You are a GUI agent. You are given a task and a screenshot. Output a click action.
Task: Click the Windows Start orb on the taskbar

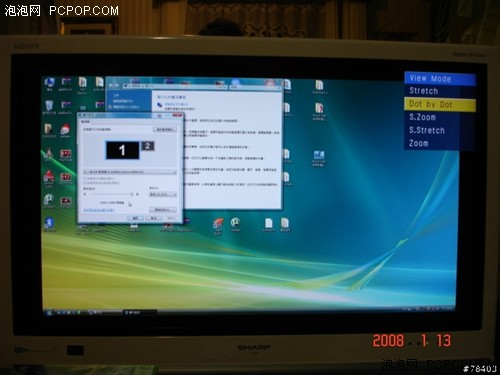tap(49, 312)
